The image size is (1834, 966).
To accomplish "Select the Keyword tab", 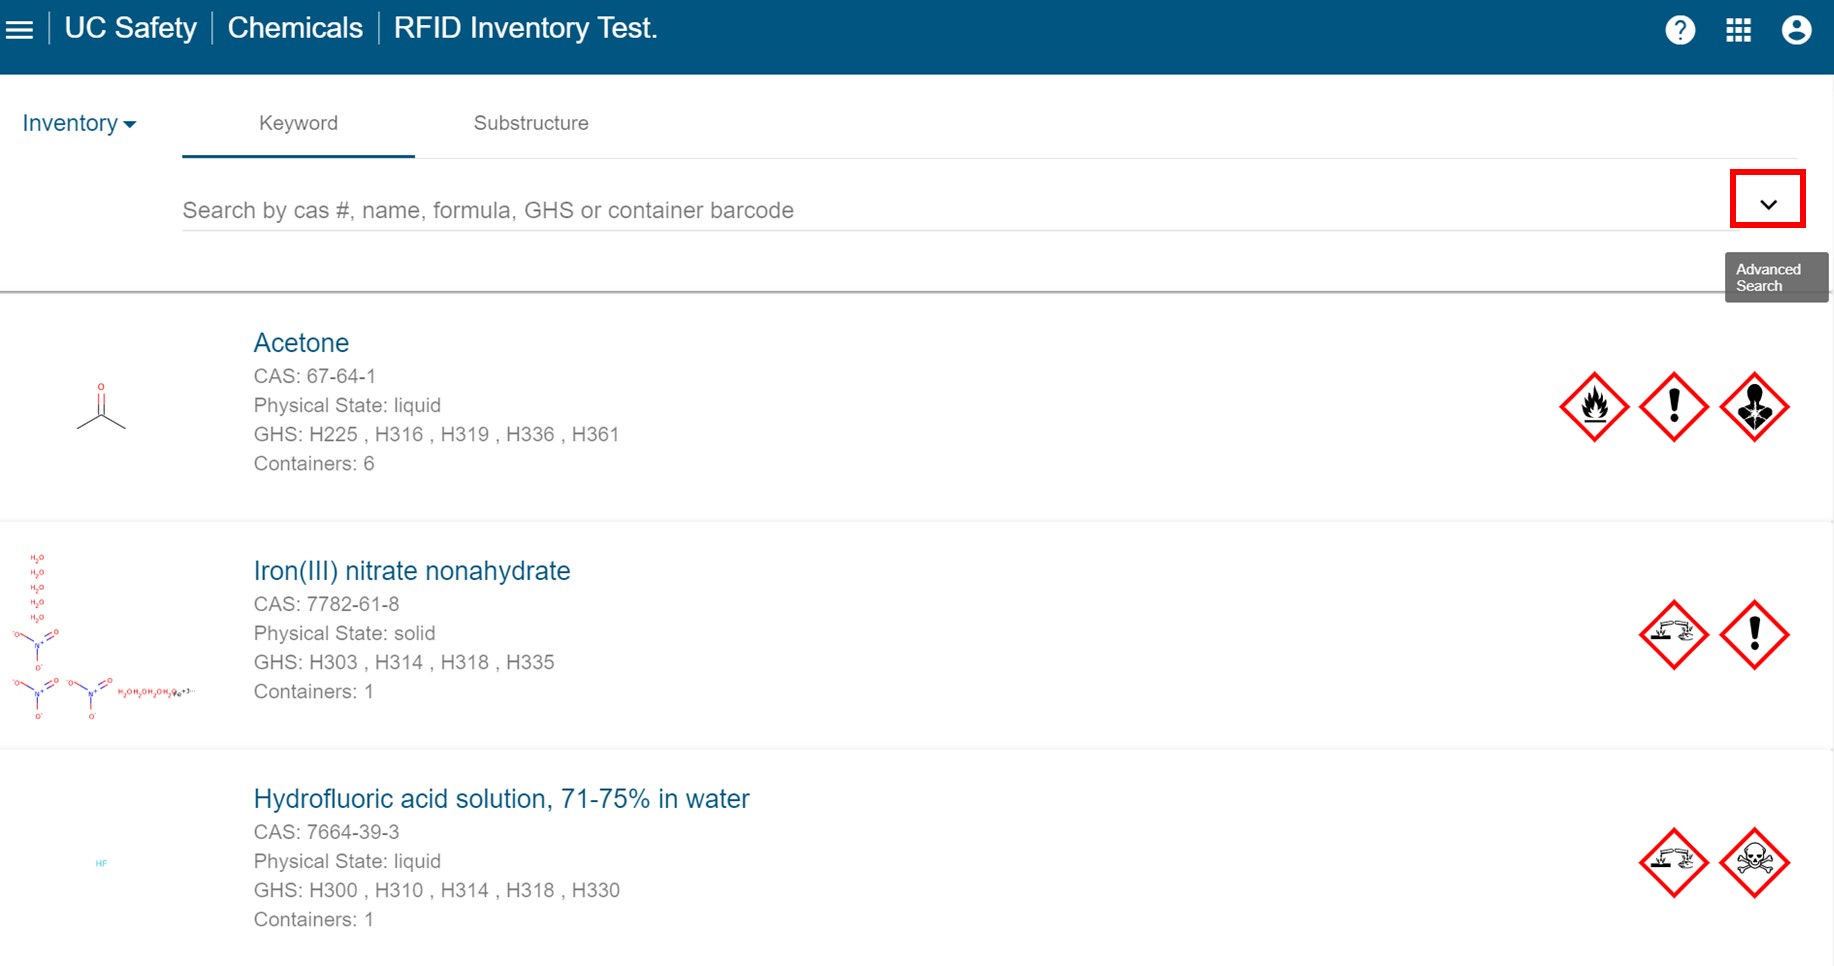I will click(298, 123).
